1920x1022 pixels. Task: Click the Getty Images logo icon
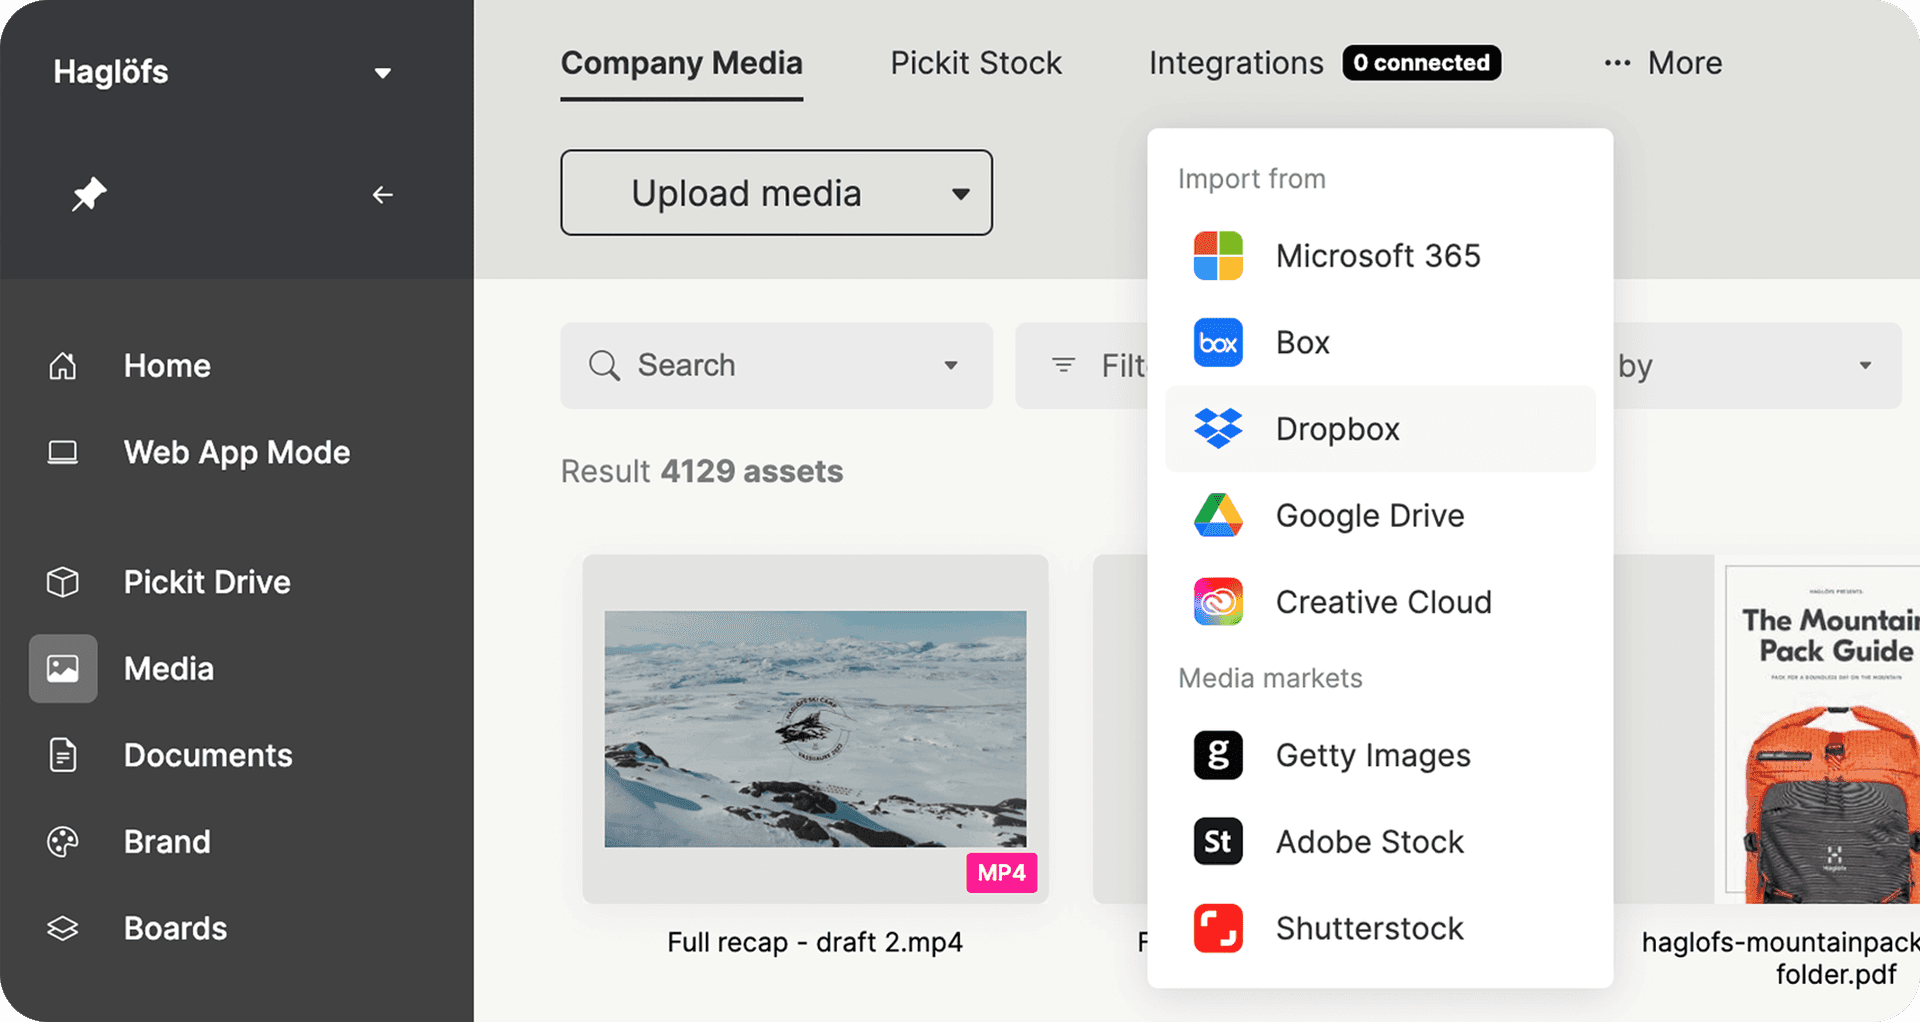(x=1218, y=755)
